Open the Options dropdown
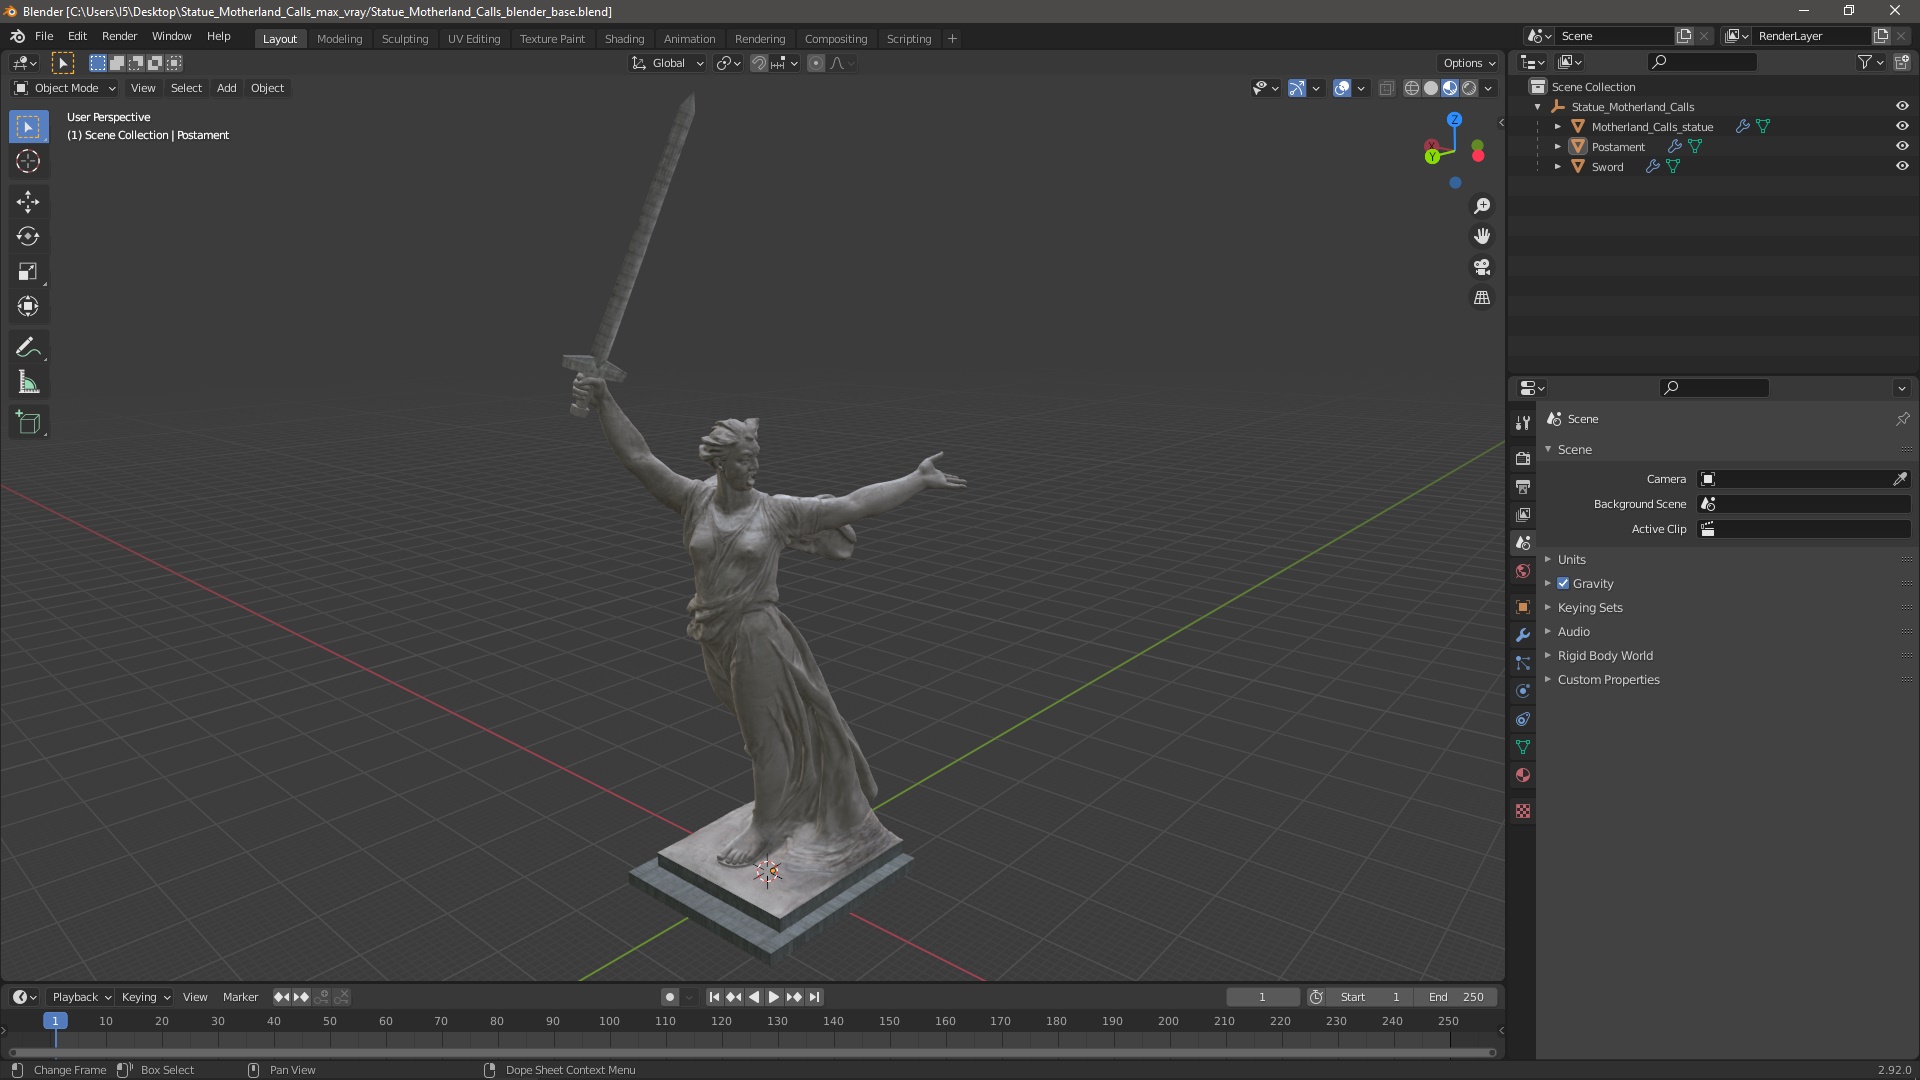Screen dimensions: 1920x1080 pos(1468,63)
